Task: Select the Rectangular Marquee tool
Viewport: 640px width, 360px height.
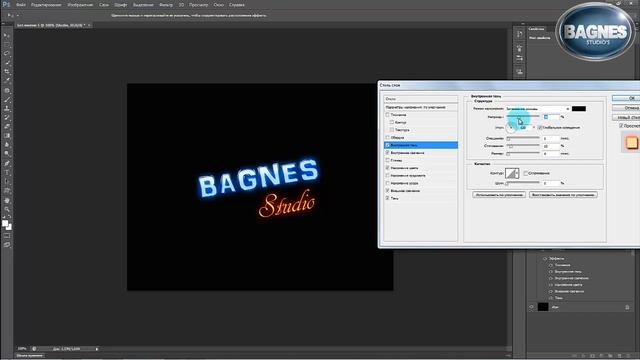Action: (7, 44)
